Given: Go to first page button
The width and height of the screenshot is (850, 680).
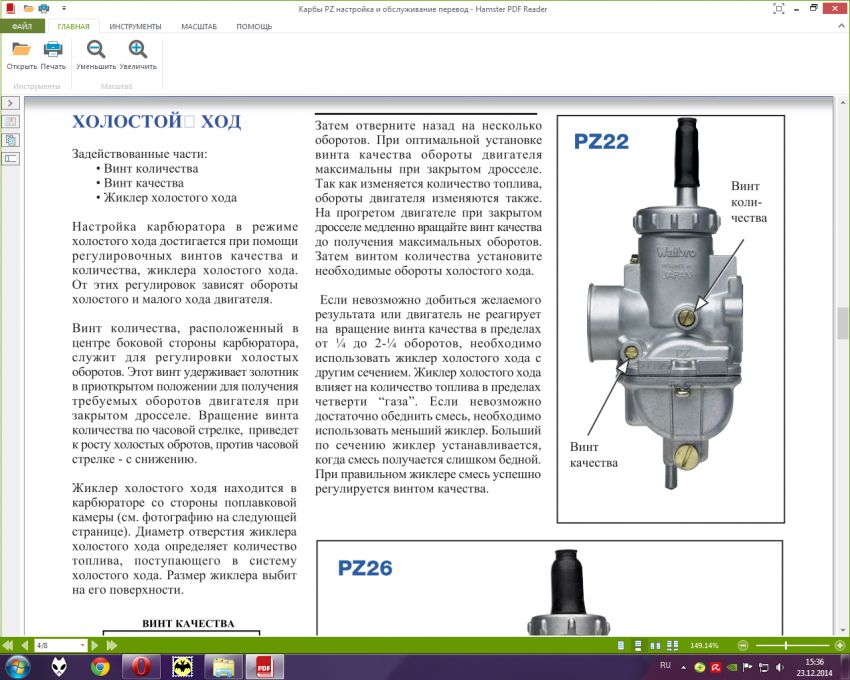Looking at the screenshot, I should (x=8, y=645).
